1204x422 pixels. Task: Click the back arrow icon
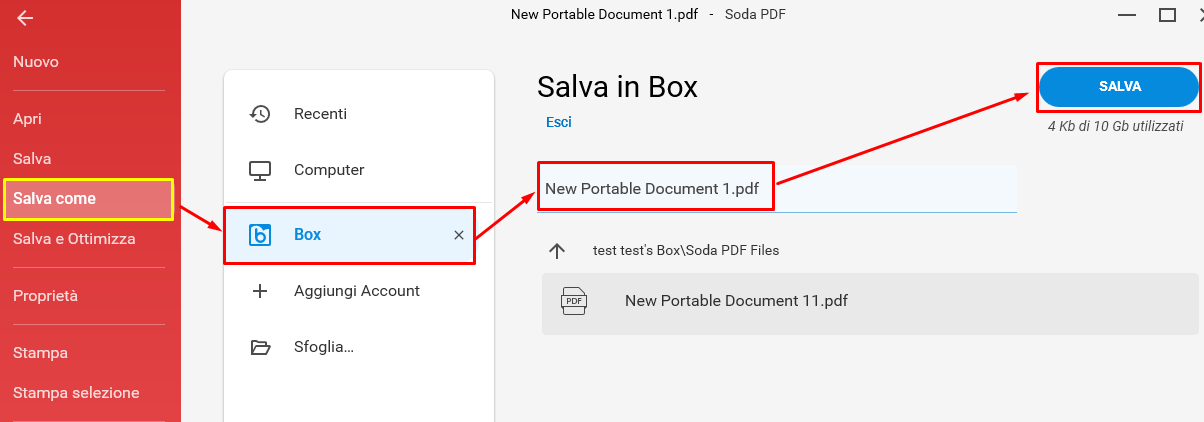[x=25, y=18]
